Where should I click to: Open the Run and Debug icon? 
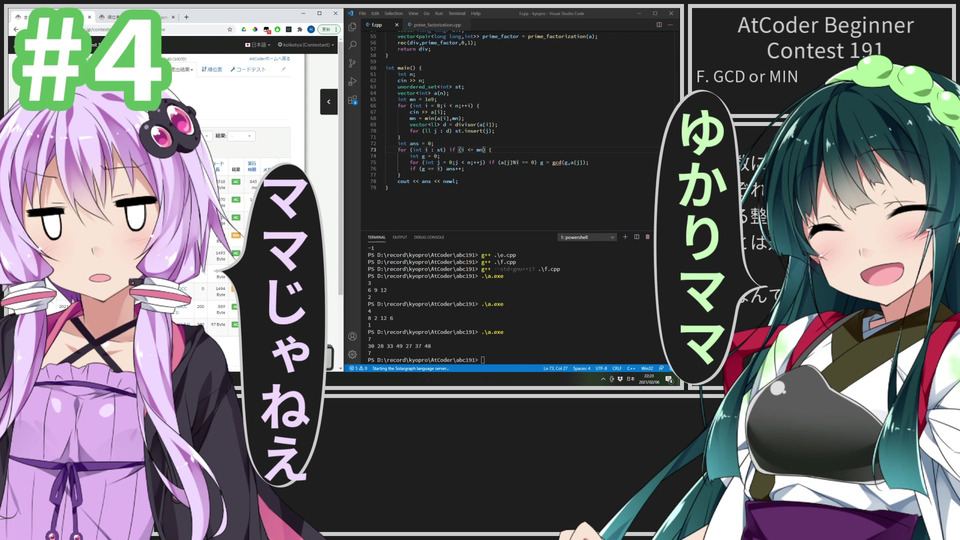(x=352, y=81)
